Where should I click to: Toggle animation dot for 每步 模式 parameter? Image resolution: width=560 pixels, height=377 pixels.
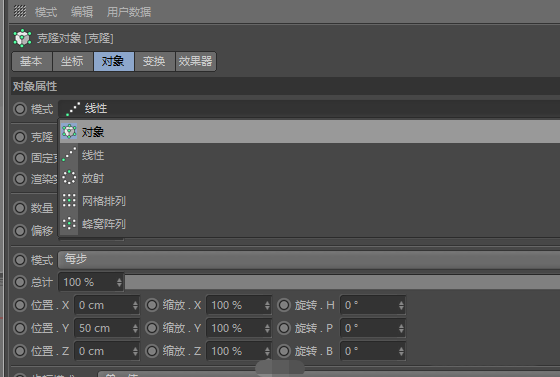pos(20,260)
